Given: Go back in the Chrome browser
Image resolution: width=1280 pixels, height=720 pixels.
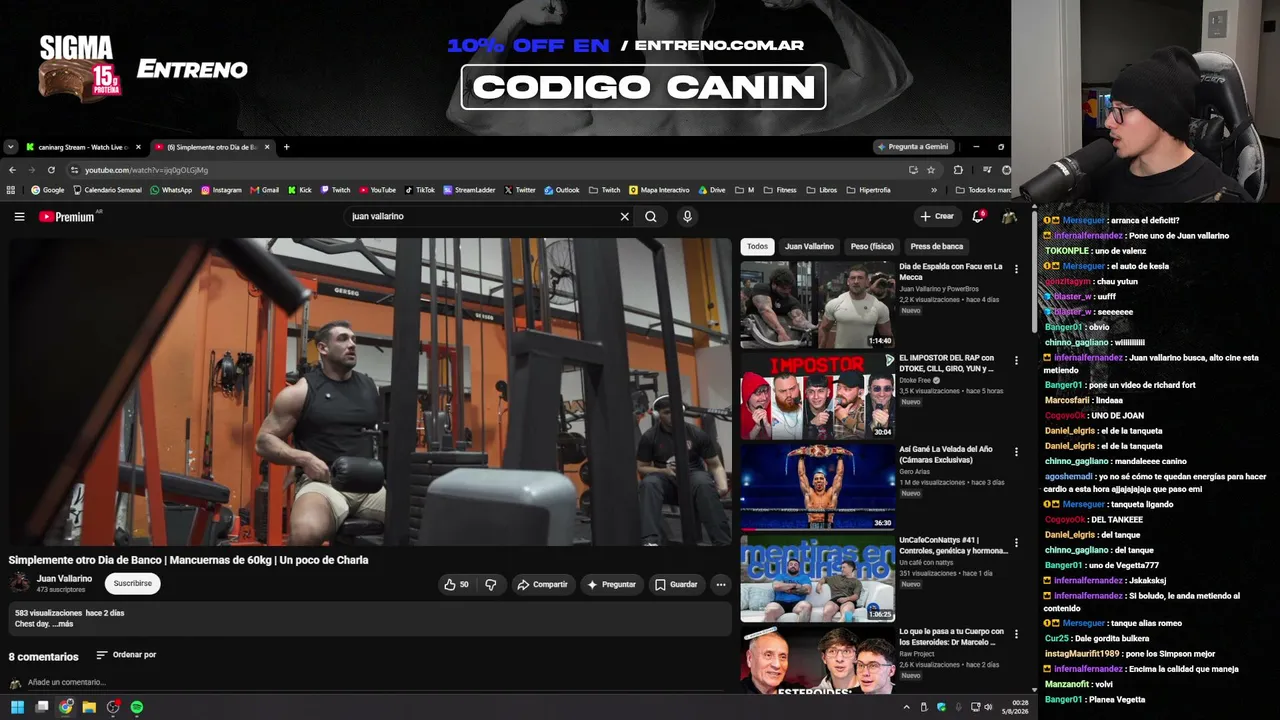Looking at the screenshot, I should [x=12, y=170].
